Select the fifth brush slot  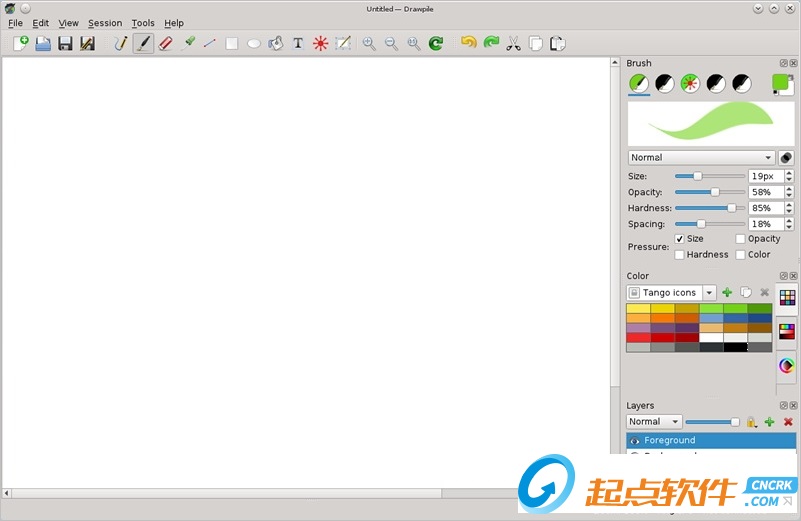(742, 83)
